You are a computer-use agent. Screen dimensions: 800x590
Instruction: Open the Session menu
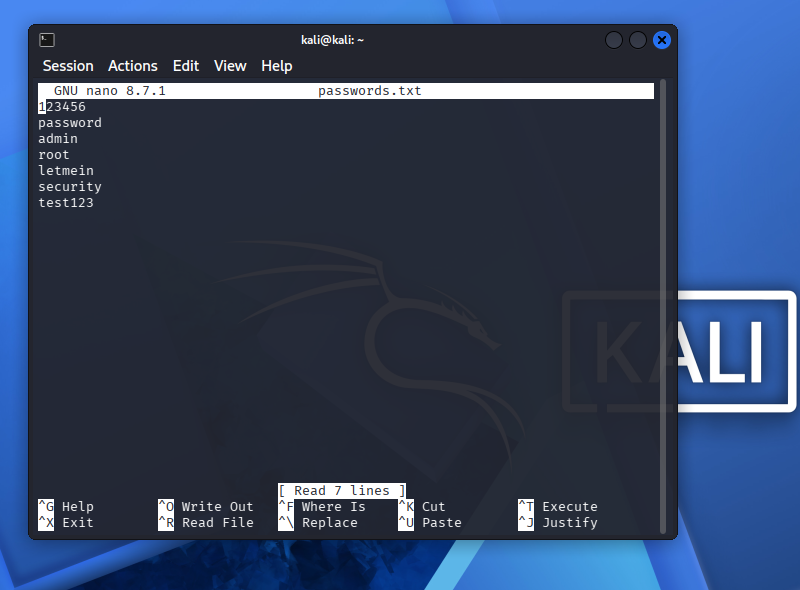tap(68, 66)
